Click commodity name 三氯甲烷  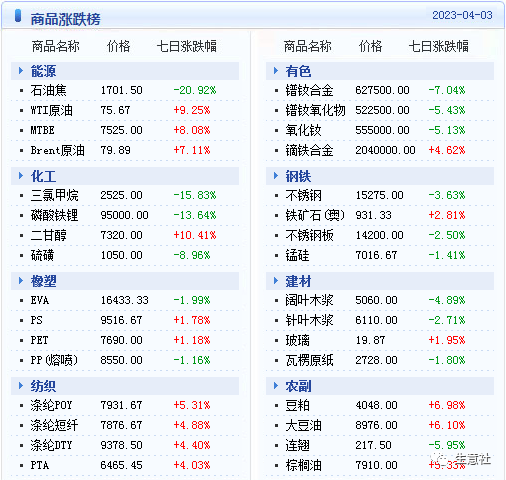[54, 195]
